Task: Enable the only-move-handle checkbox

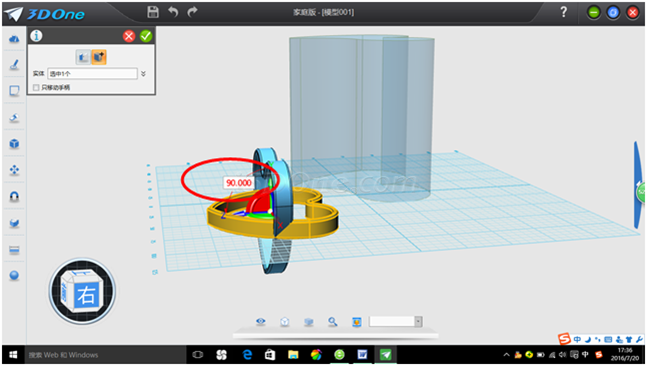Action: click(x=36, y=88)
